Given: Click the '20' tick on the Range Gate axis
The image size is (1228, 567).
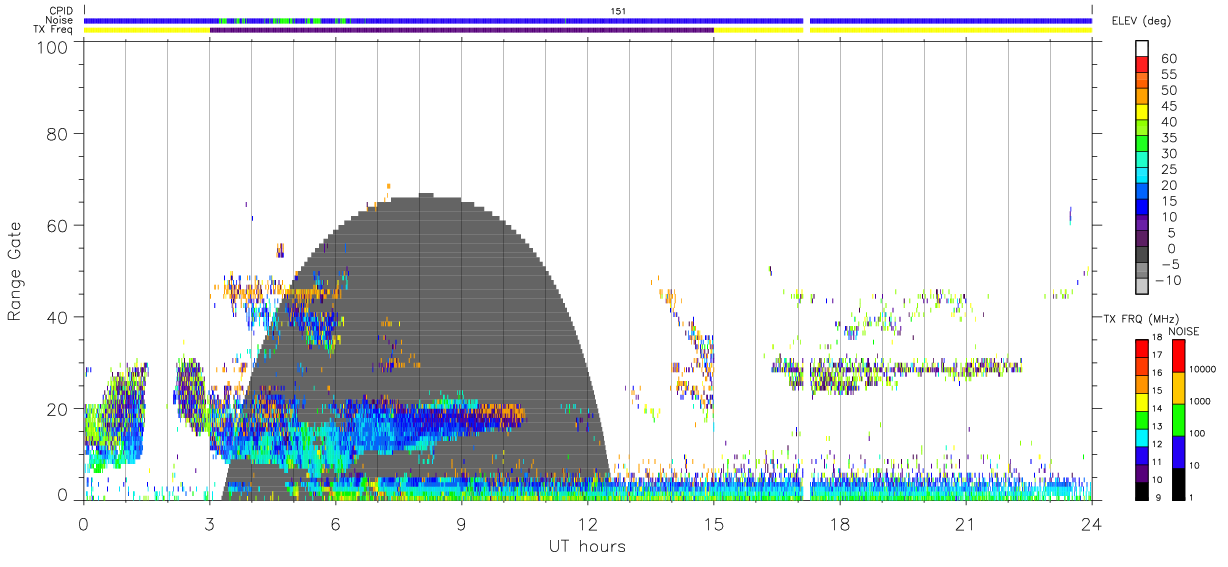Looking at the screenshot, I should click(x=57, y=409).
